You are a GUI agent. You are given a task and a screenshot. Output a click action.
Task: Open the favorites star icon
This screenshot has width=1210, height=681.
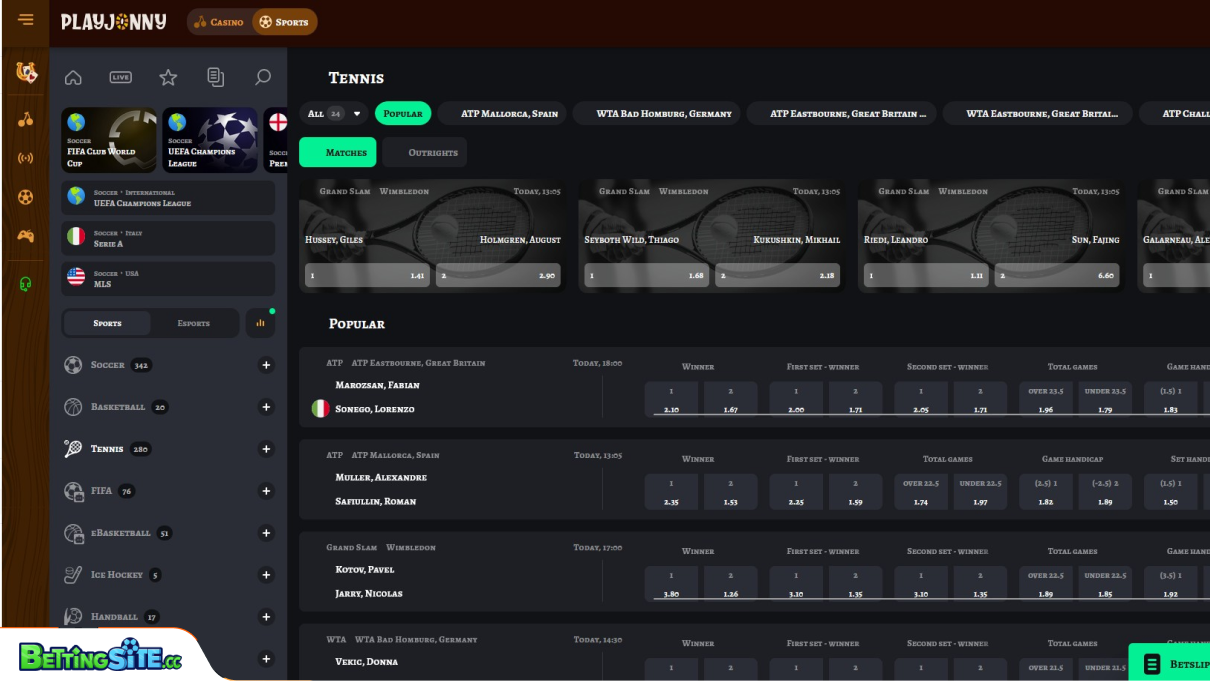168,76
